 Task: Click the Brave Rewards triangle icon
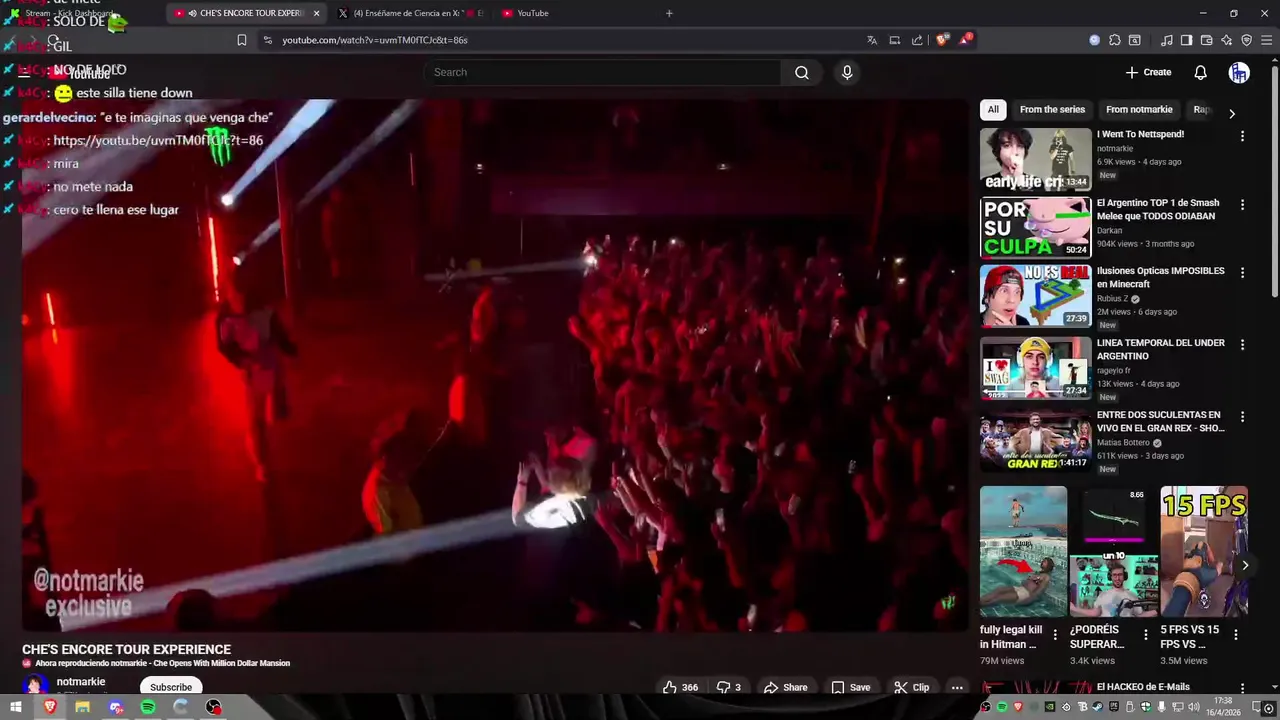click(x=964, y=40)
